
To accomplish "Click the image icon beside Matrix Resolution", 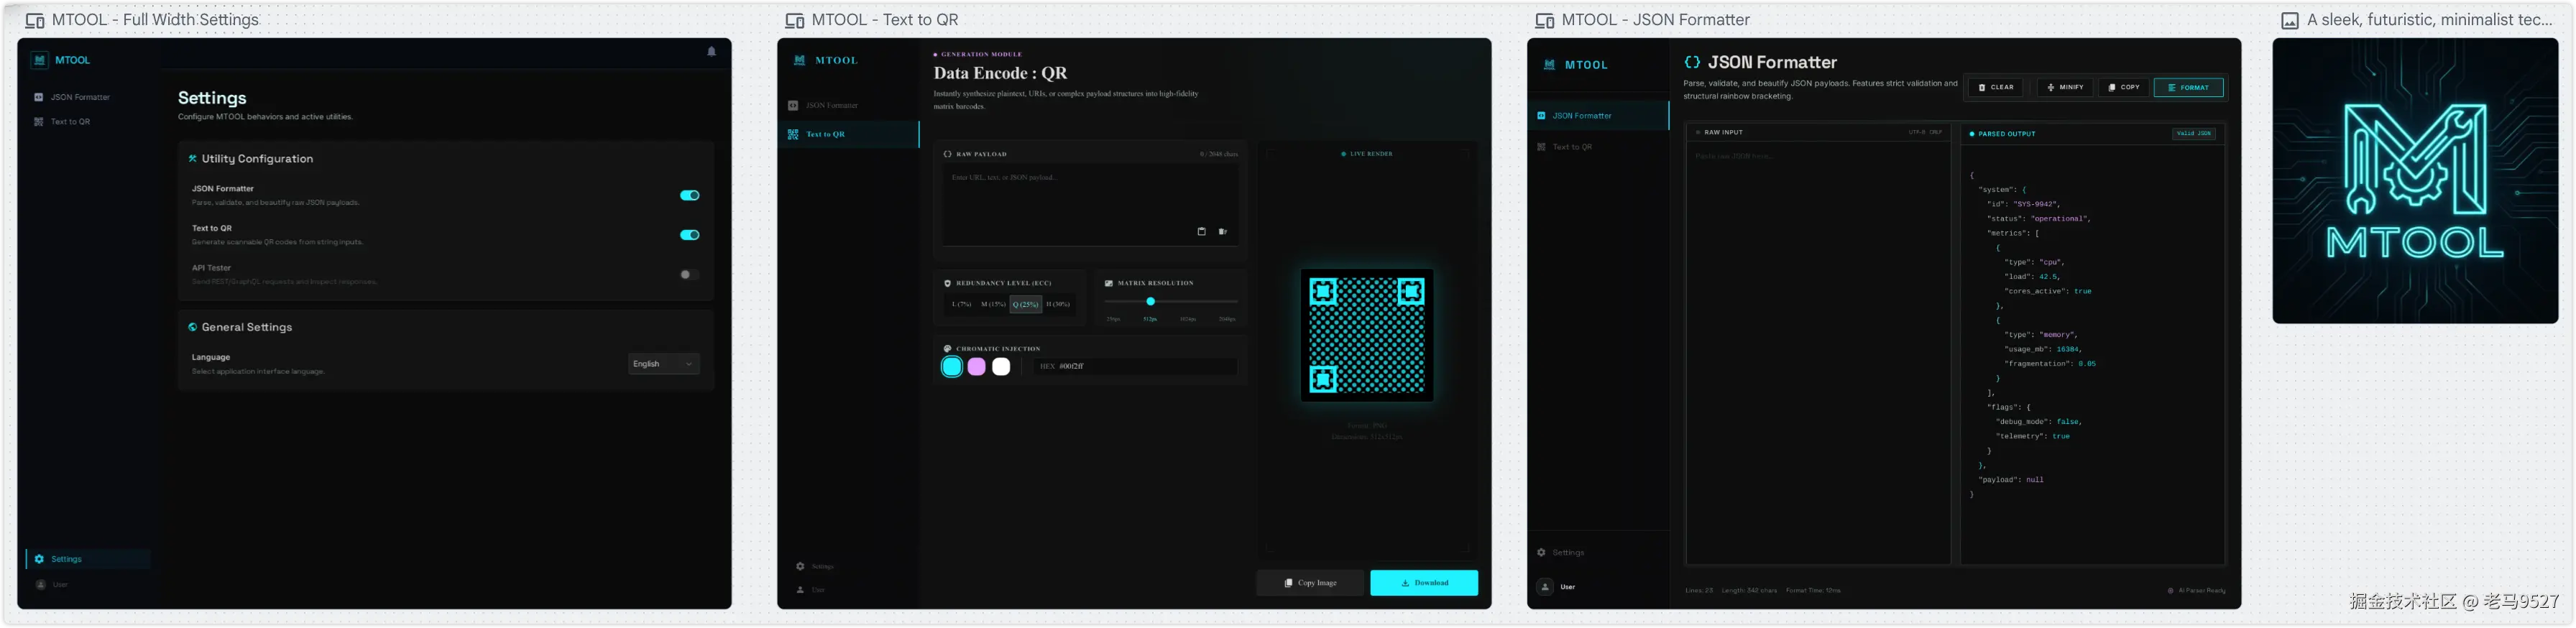I will pyautogui.click(x=1109, y=283).
